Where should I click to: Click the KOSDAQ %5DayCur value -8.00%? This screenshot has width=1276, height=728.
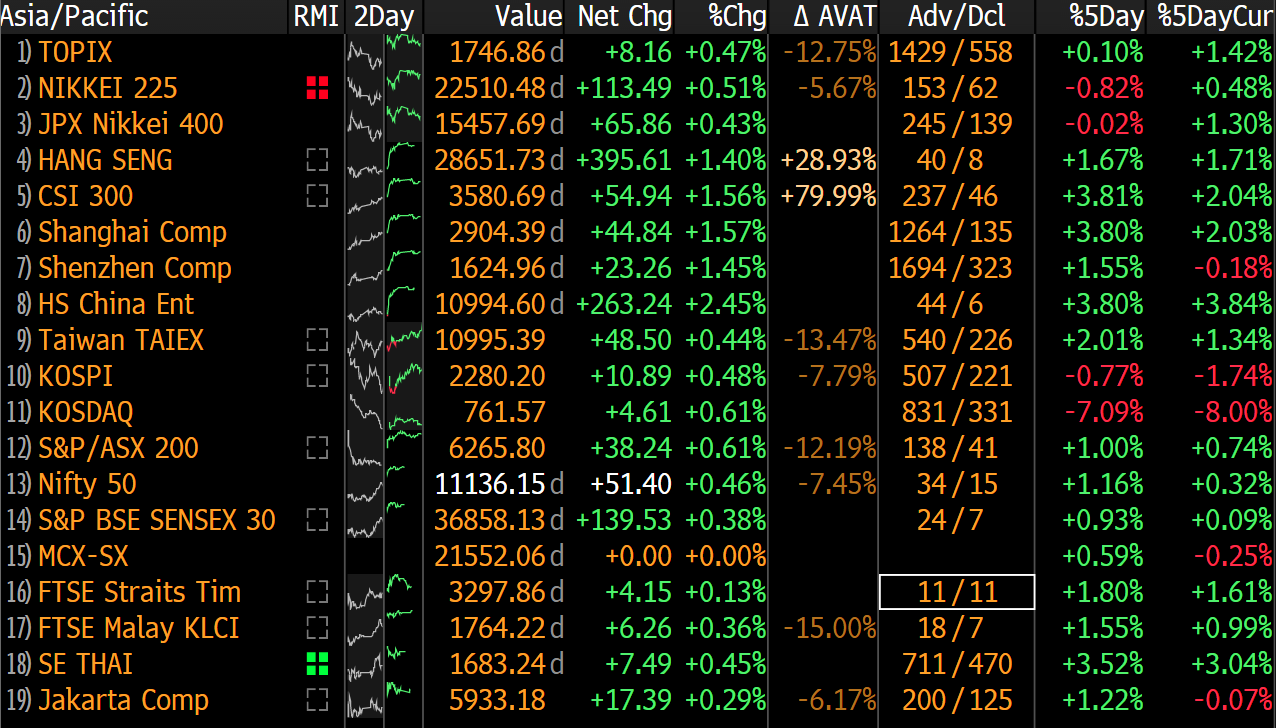point(1232,412)
